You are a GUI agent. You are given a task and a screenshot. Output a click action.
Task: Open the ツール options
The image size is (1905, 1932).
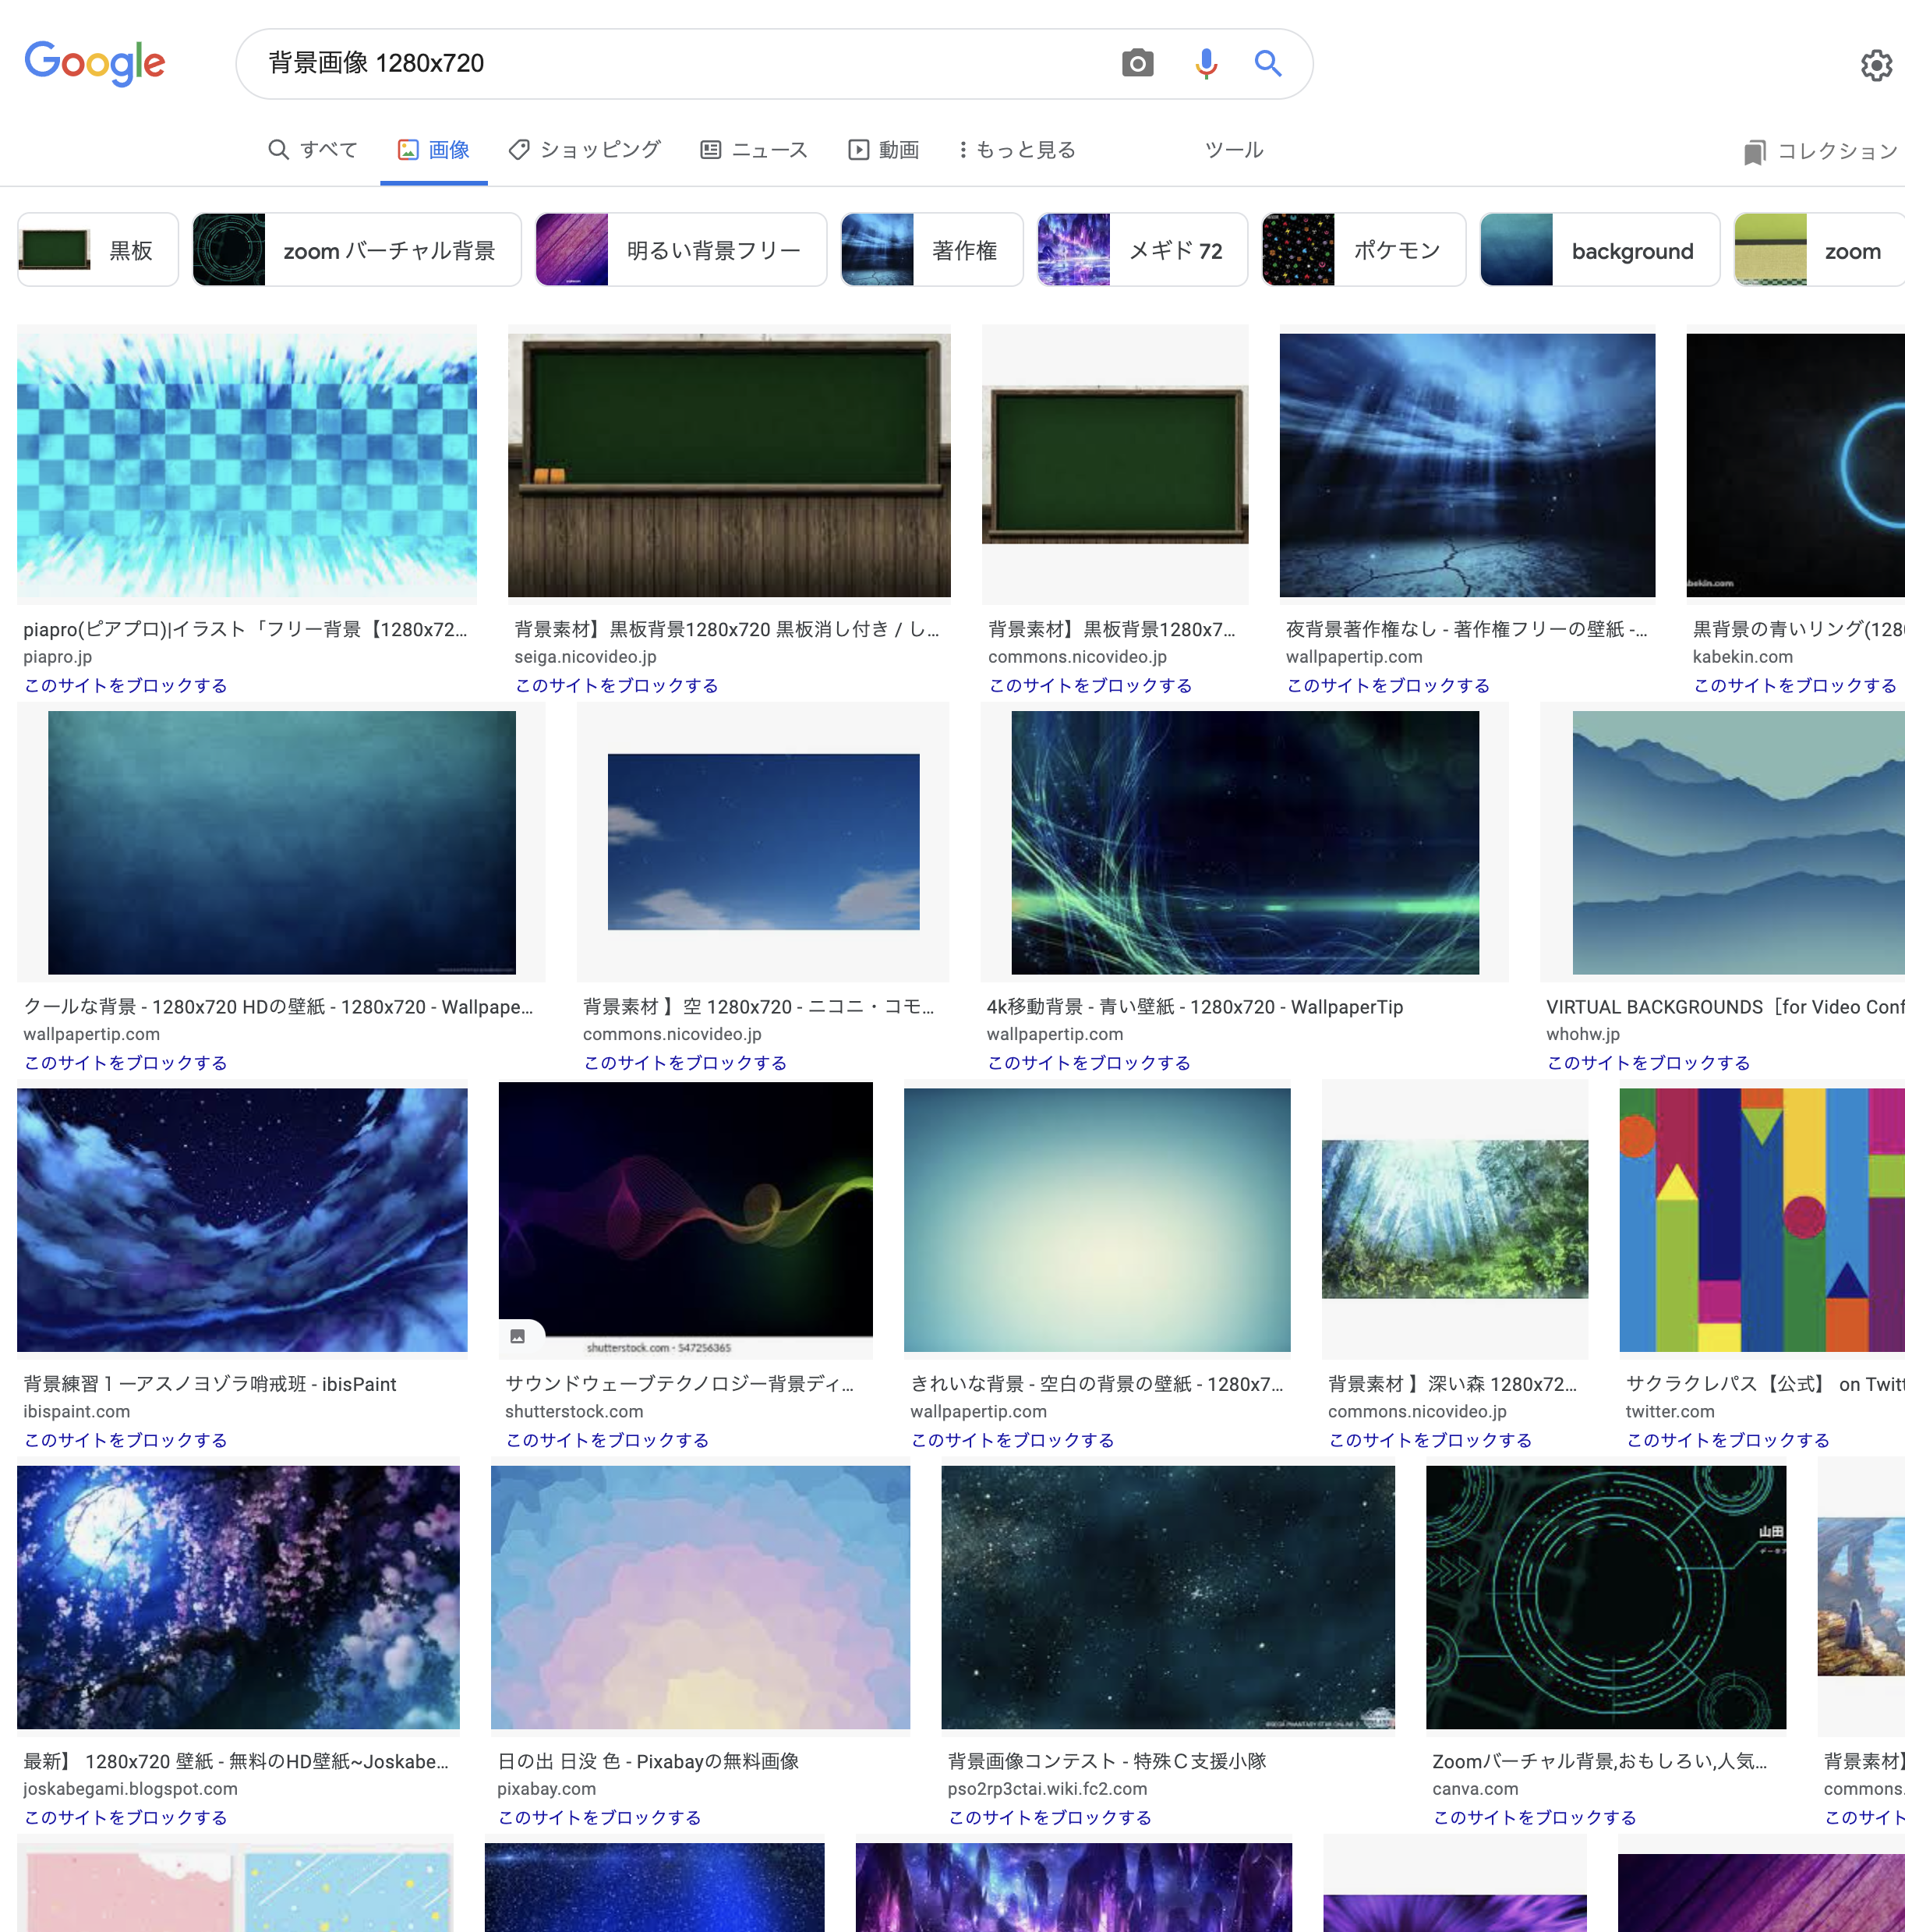click(1233, 150)
